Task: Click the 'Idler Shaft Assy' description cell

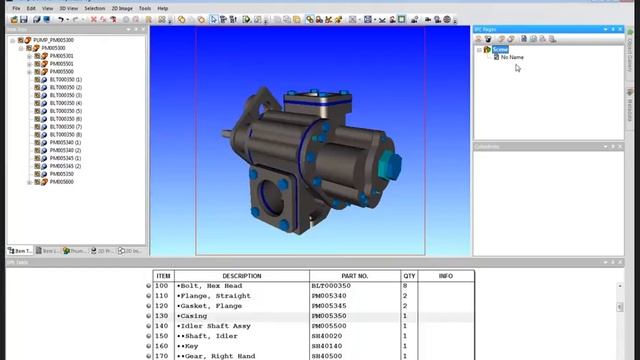Action: [x=242, y=326]
